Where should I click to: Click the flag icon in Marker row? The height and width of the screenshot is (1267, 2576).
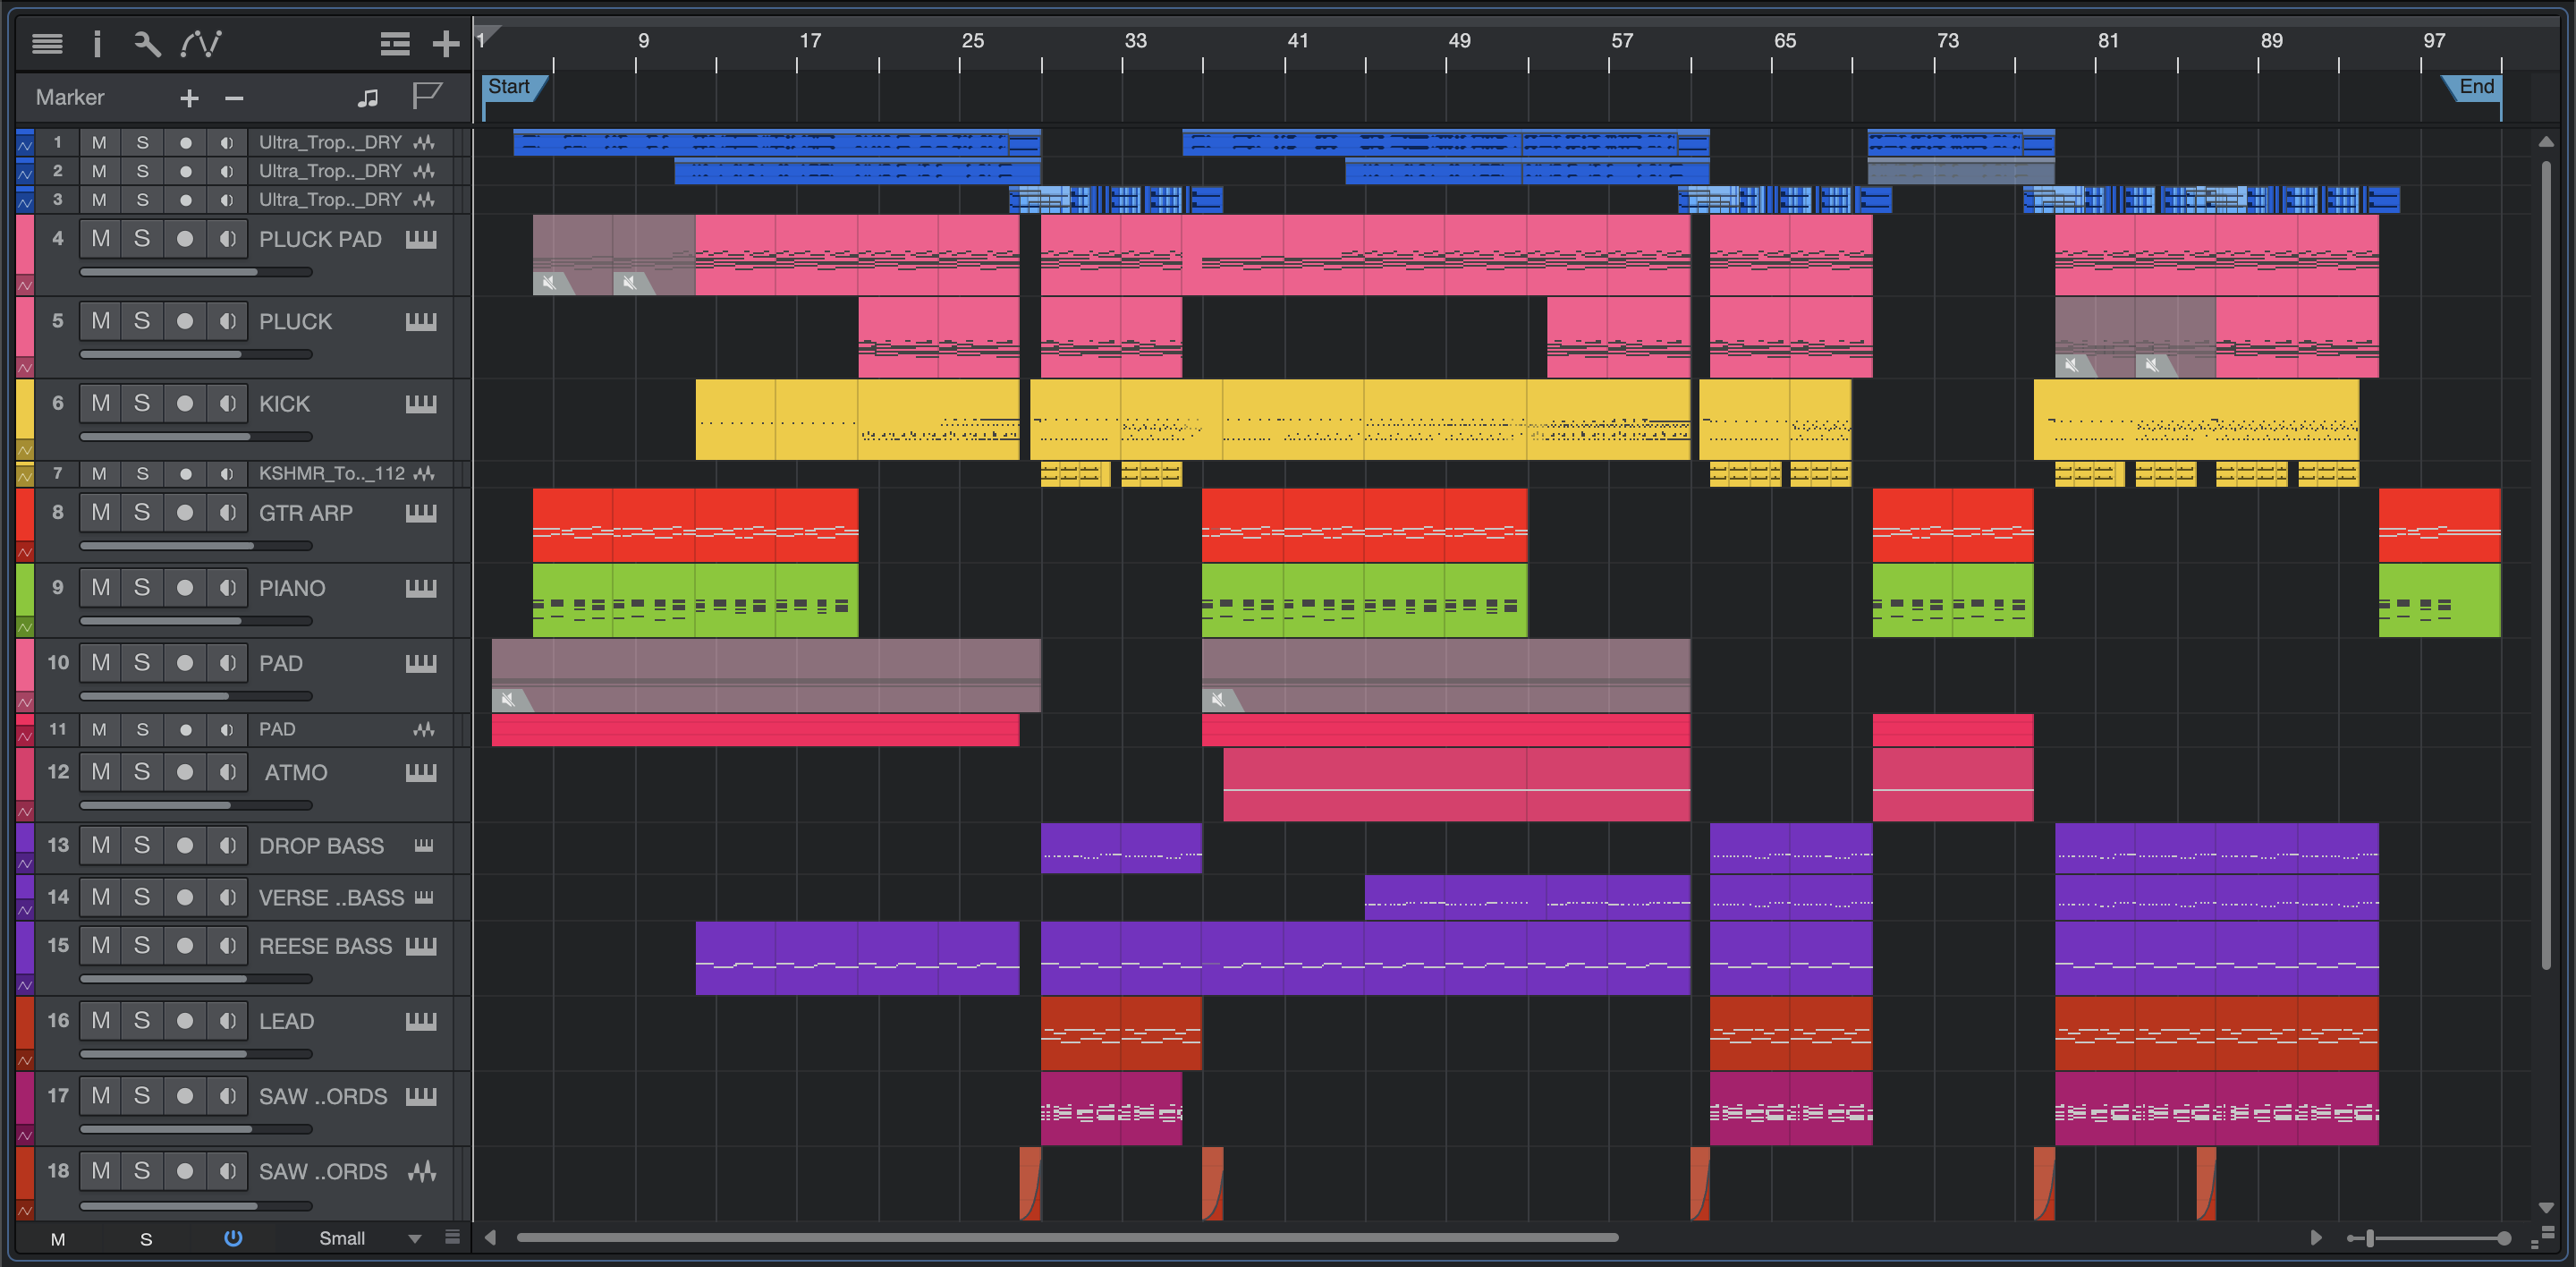coord(427,97)
